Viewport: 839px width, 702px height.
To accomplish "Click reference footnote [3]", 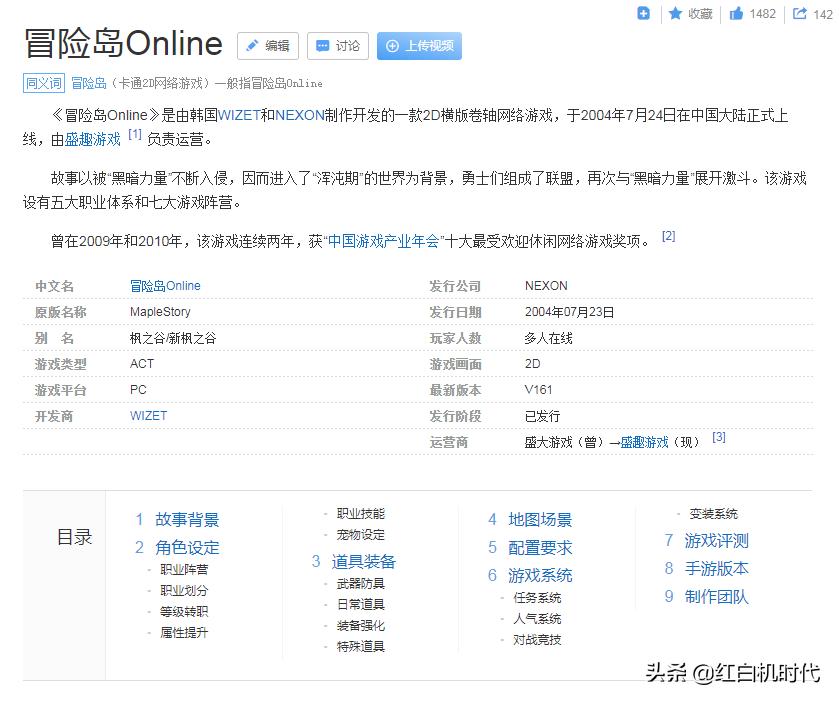I will tap(719, 437).
